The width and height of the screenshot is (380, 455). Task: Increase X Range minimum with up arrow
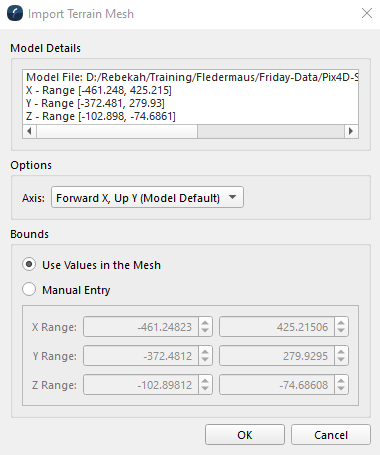pyautogui.click(x=205, y=323)
